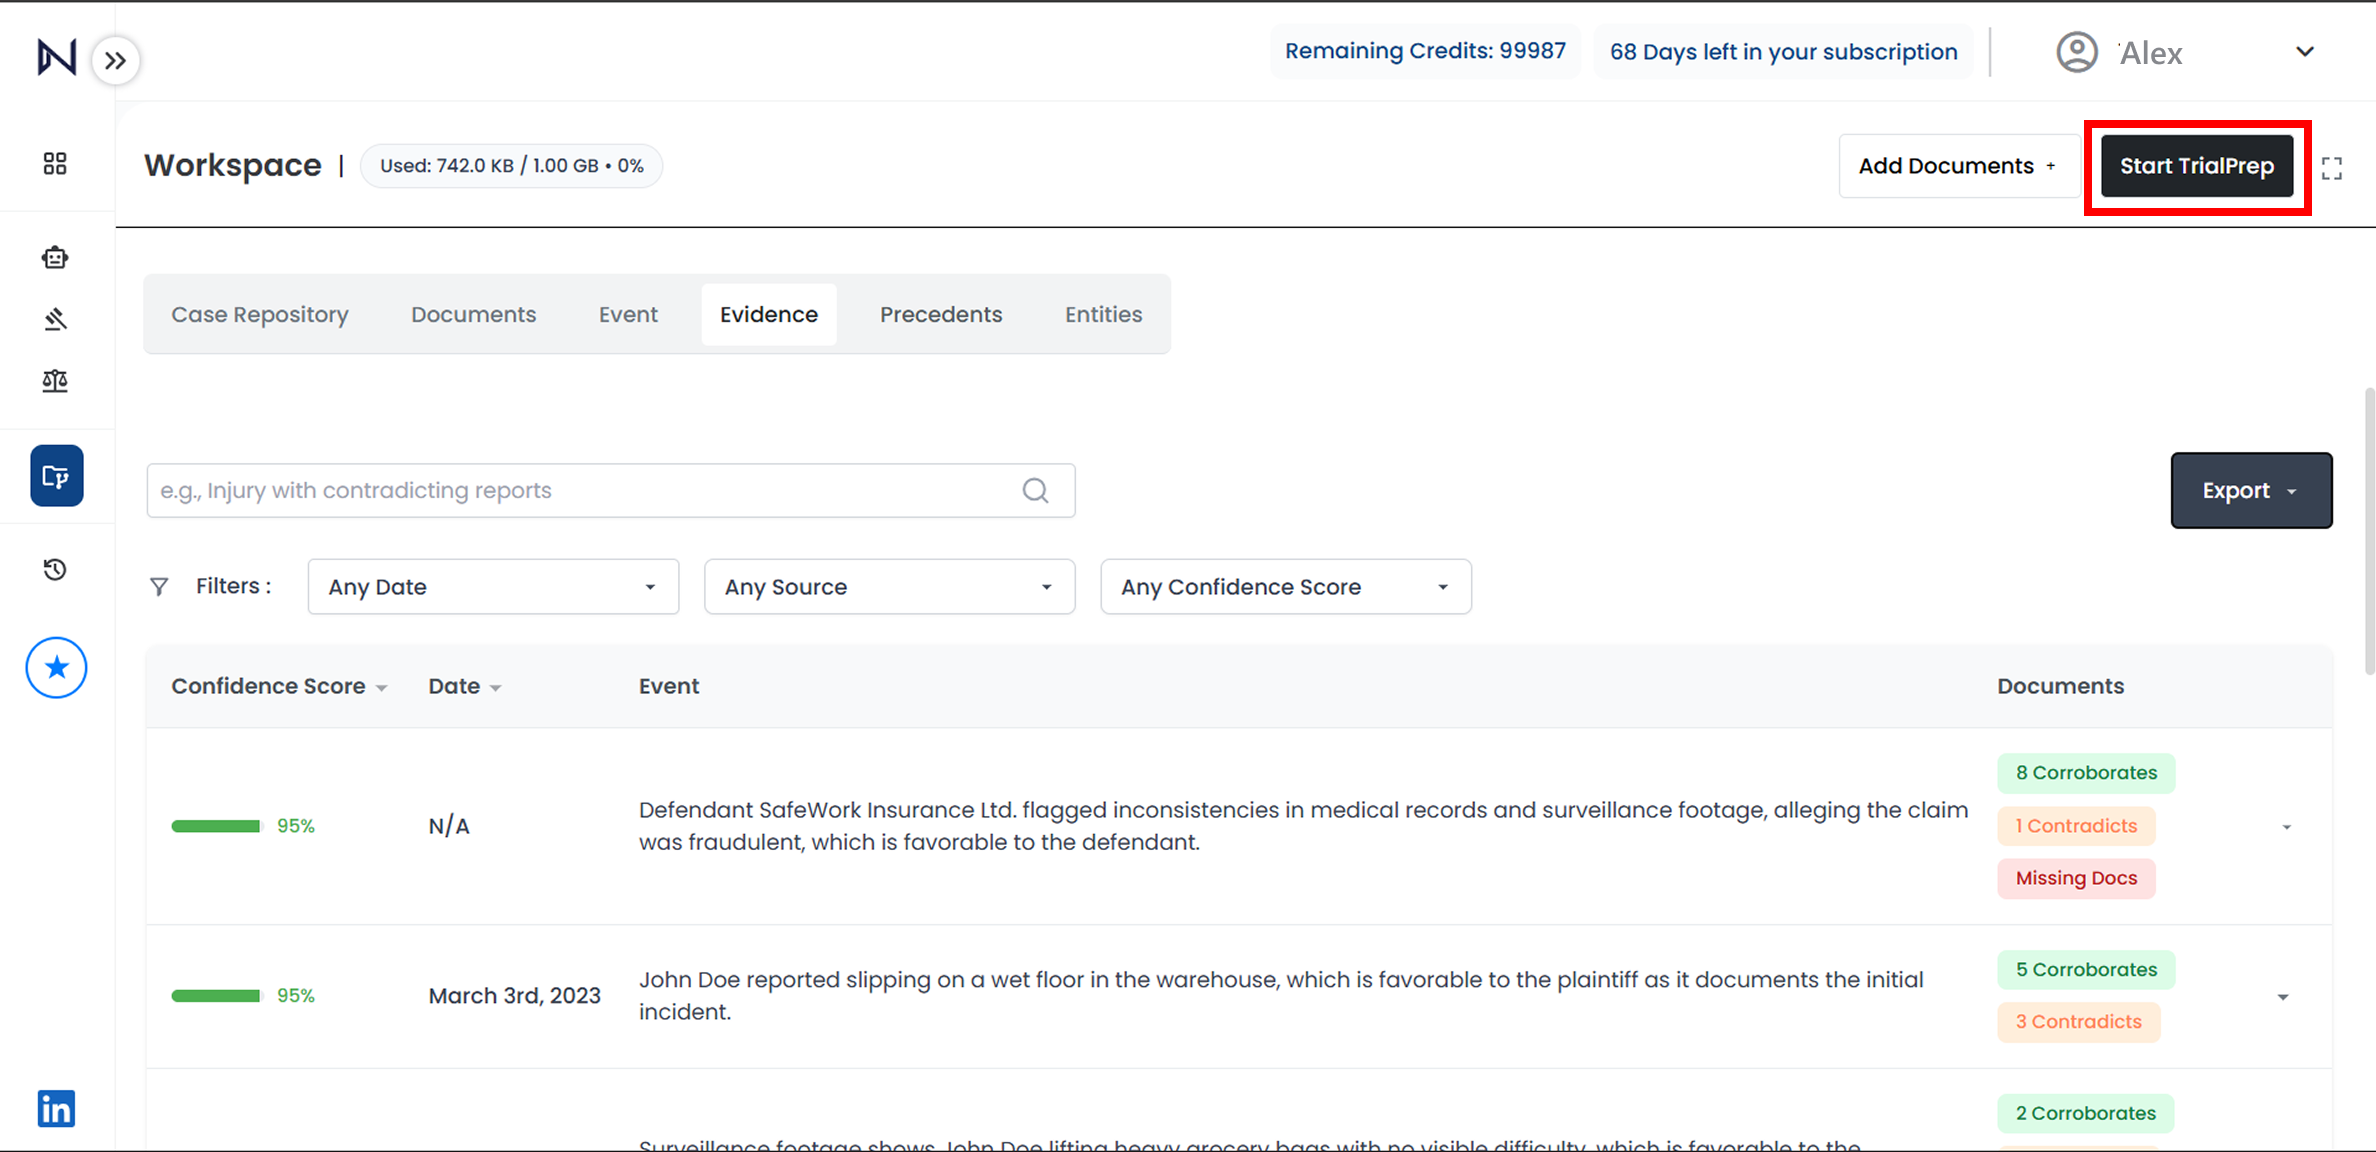This screenshot has width=2376, height=1152.
Task: Click the blue star circle icon
Action: (56, 667)
